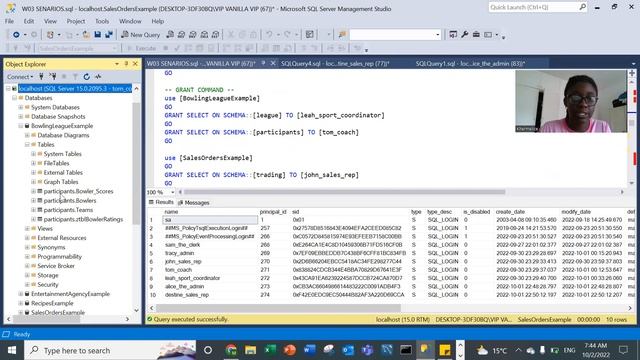
Task: Expand the EntertainmentAgencyExample database node
Action: pyautogui.click(x=21, y=294)
